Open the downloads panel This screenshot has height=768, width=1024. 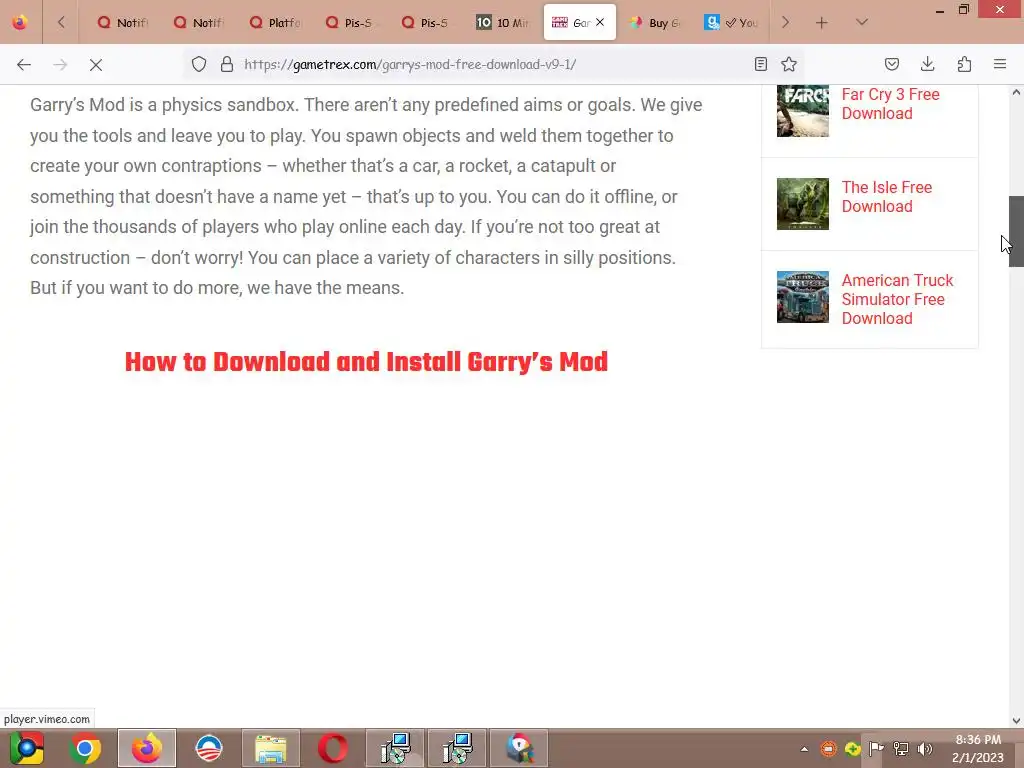[927, 64]
